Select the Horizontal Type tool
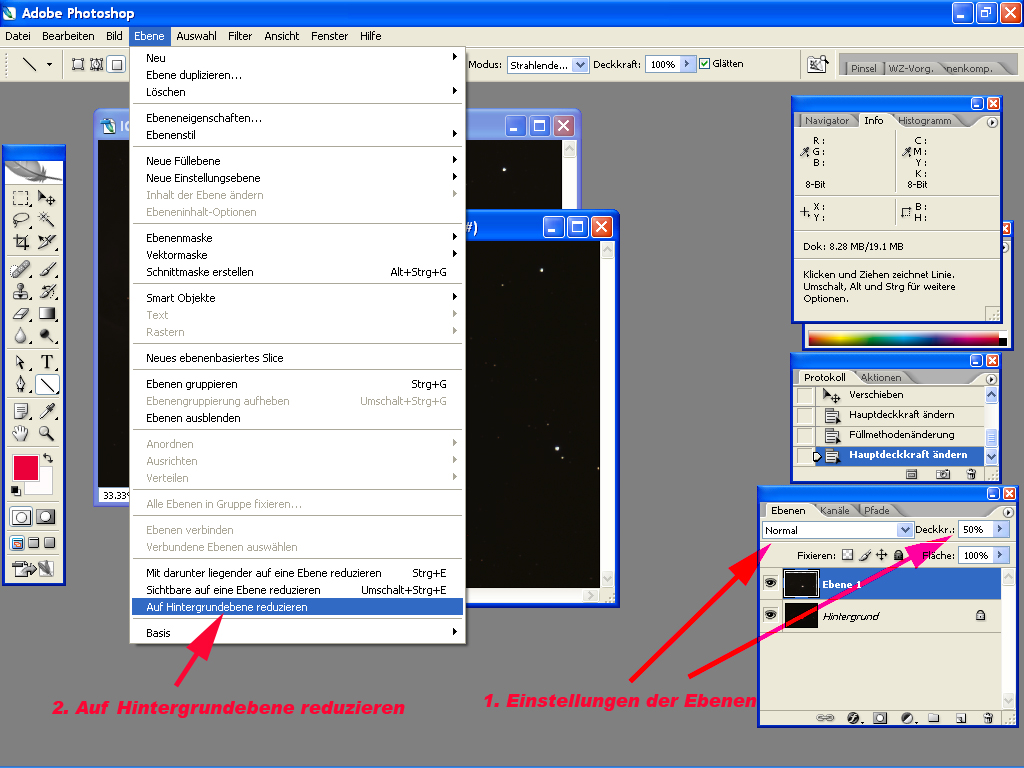The width and height of the screenshot is (1024, 768). tap(46, 361)
